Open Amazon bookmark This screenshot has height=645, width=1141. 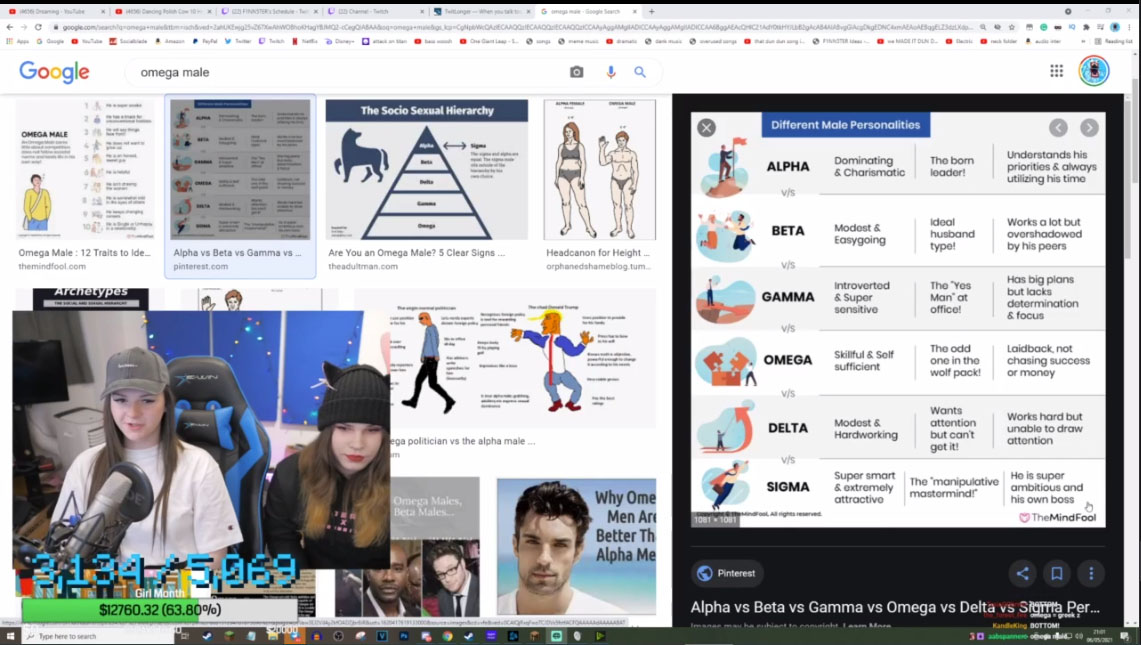point(170,41)
